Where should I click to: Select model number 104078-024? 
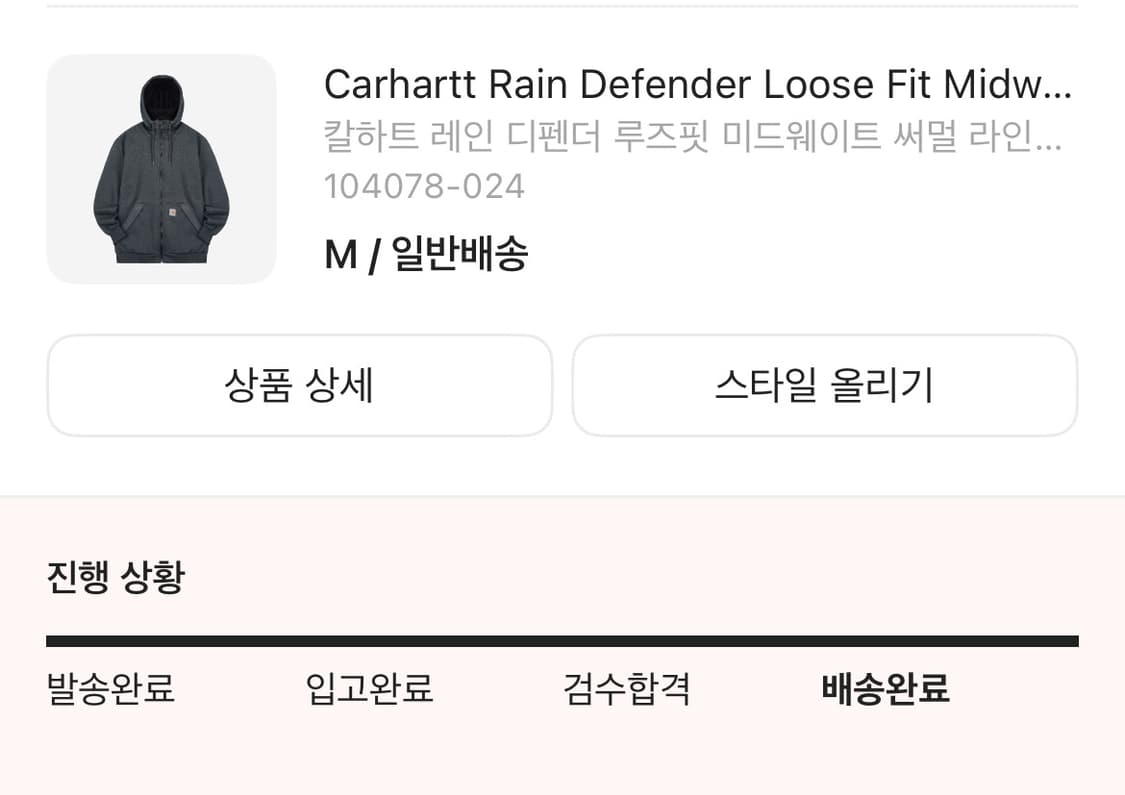coord(424,186)
